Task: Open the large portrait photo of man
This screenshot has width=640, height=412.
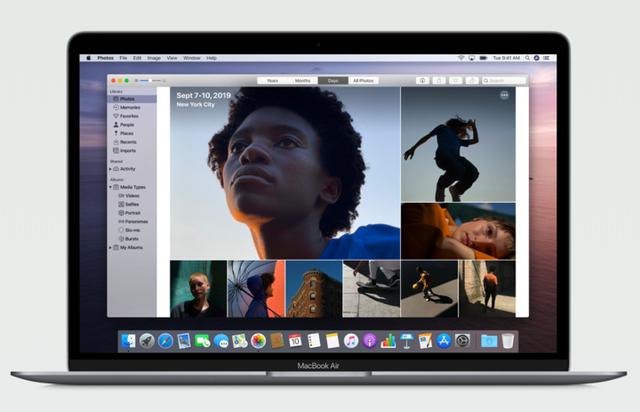Action: tap(285, 173)
